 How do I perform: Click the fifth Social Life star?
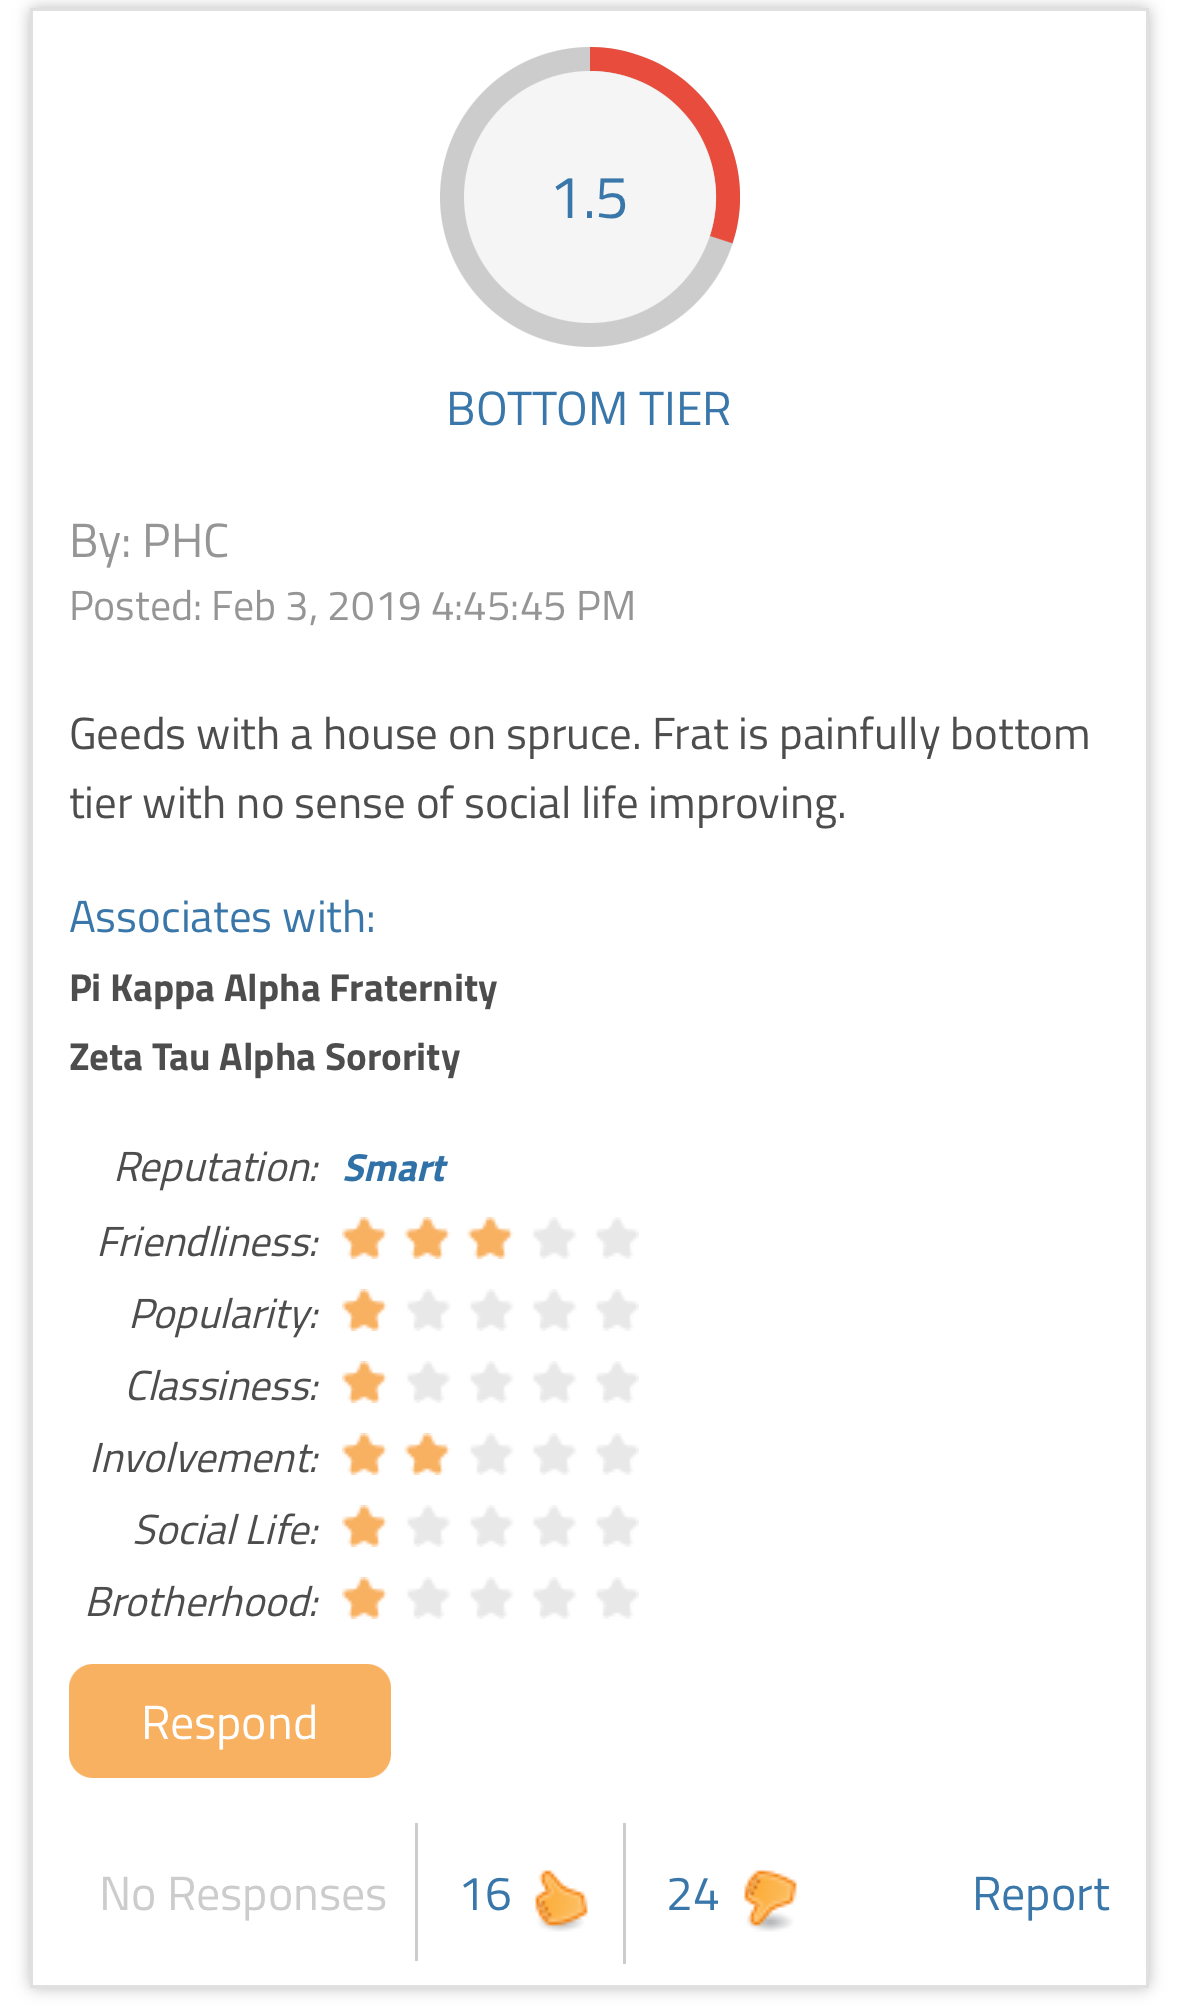pyautogui.click(x=617, y=1527)
